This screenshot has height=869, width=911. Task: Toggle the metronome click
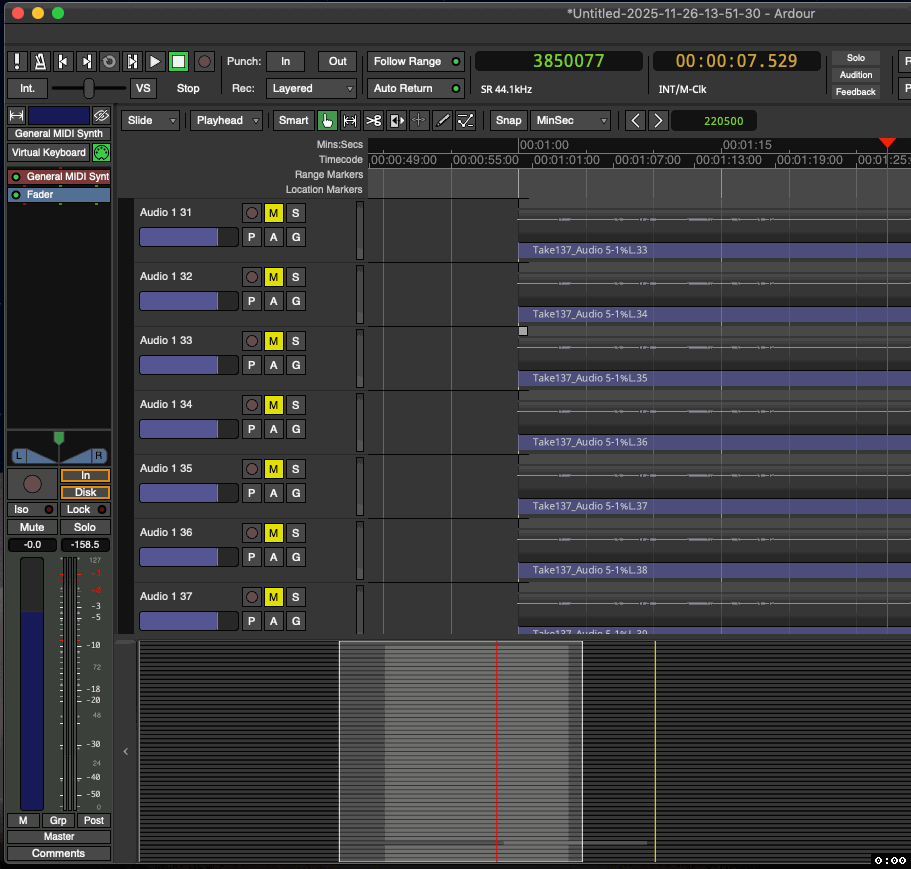point(41,62)
